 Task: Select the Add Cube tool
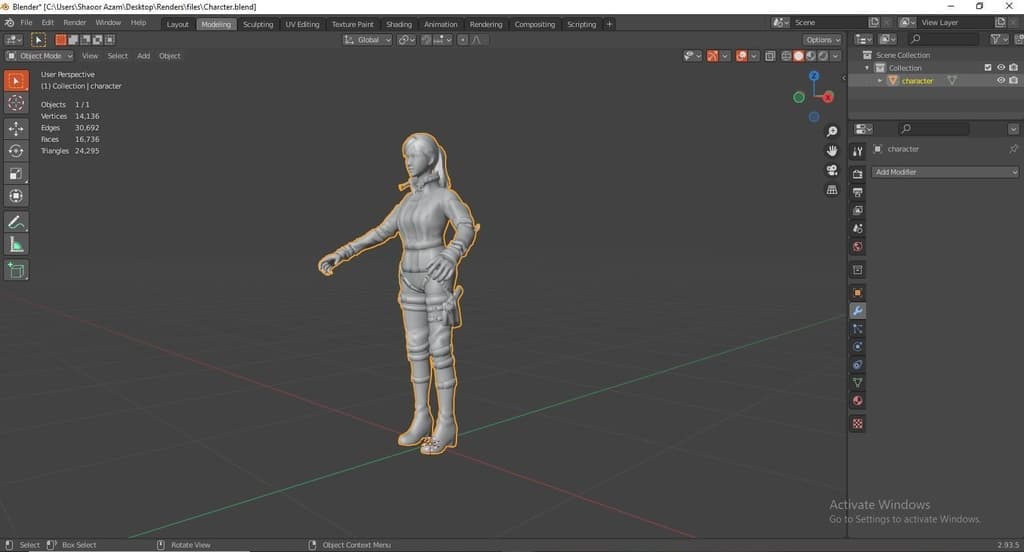(x=16, y=270)
